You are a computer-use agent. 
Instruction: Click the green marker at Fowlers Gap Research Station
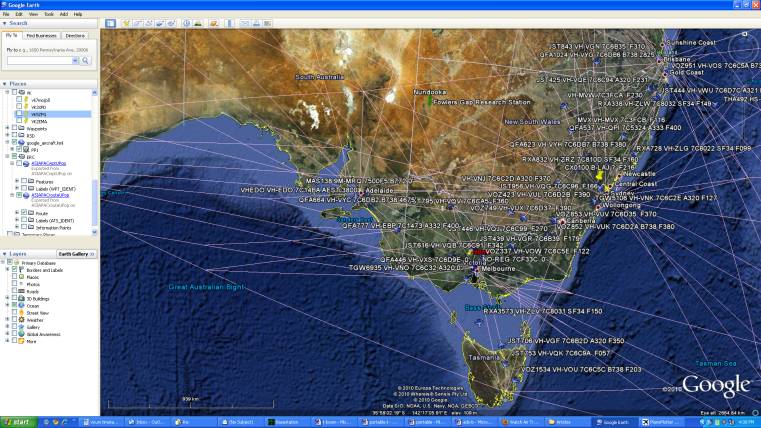pyautogui.click(x=430, y=100)
